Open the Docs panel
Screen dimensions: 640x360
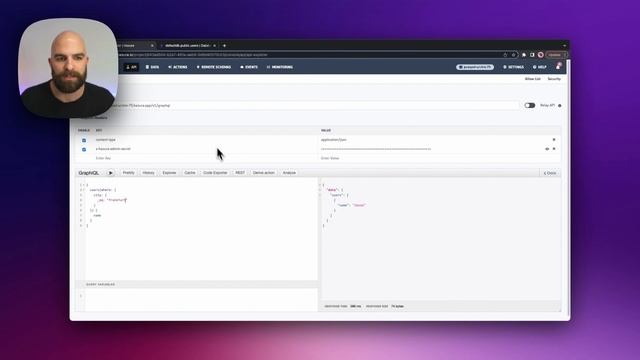(x=550, y=173)
